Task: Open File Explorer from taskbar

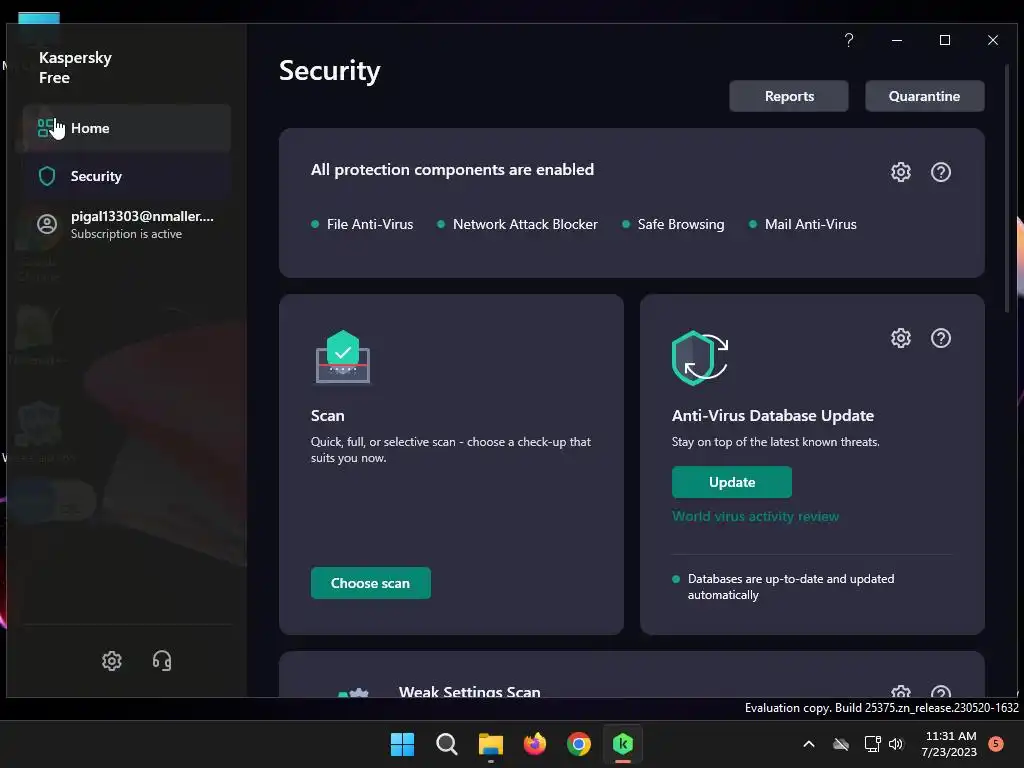Action: pyautogui.click(x=490, y=744)
